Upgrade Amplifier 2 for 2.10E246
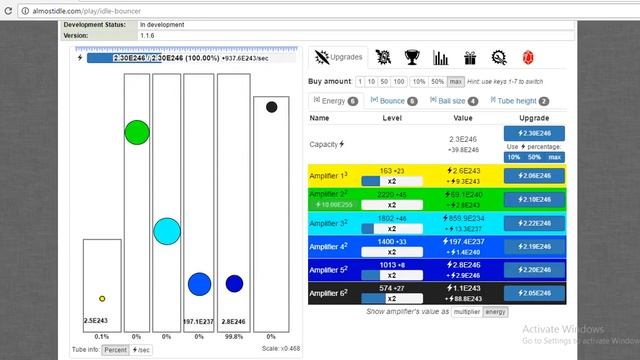The width and height of the screenshot is (640, 360). (x=534, y=199)
